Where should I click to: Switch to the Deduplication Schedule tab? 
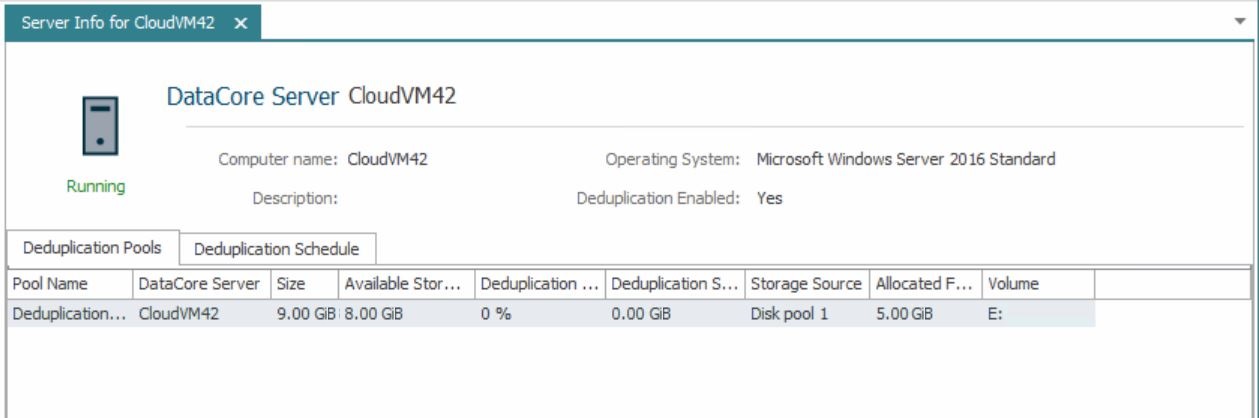[276, 249]
